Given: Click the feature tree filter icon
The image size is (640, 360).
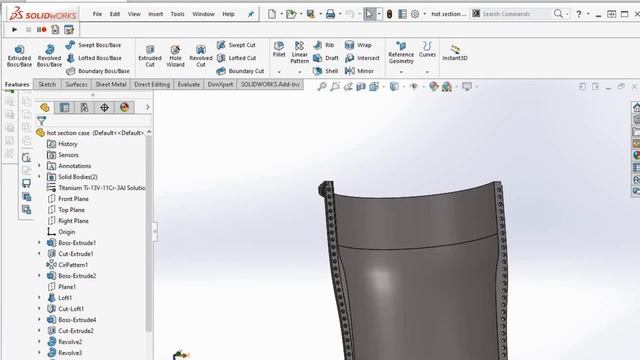Looking at the screenshot, I should coord(42,120).
